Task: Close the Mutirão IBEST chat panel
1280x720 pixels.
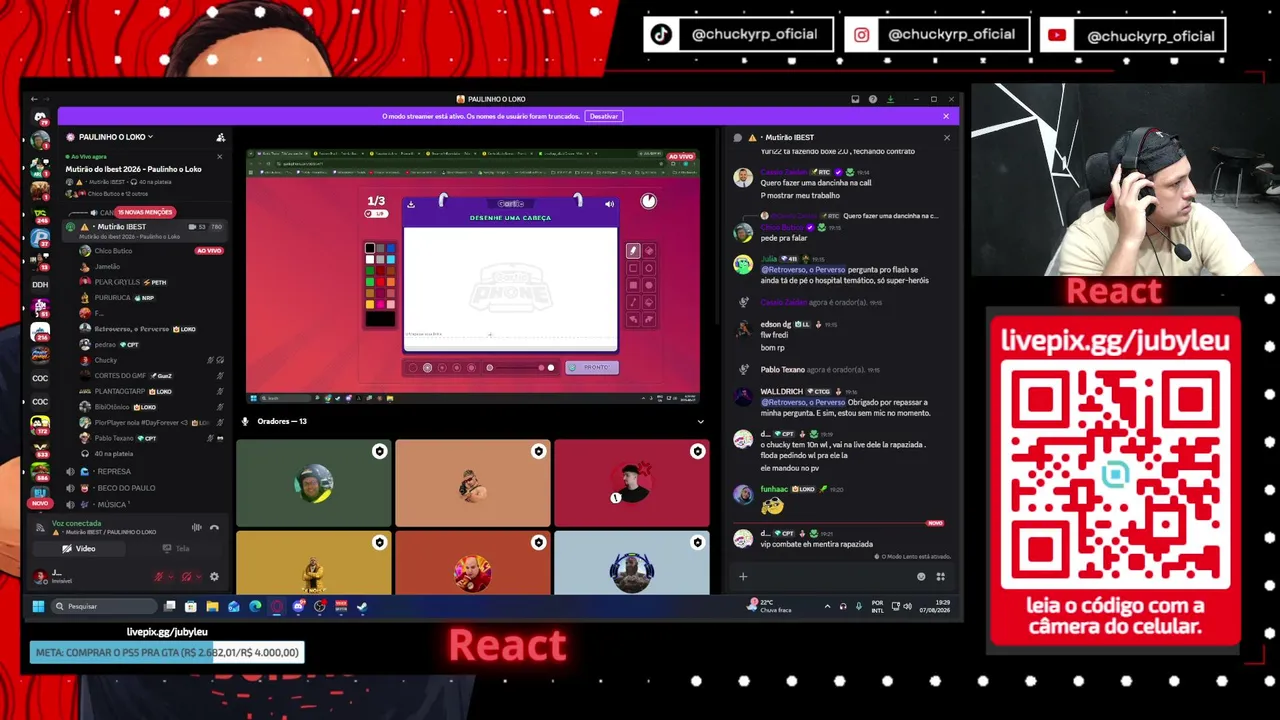Action: pos(947,137)
